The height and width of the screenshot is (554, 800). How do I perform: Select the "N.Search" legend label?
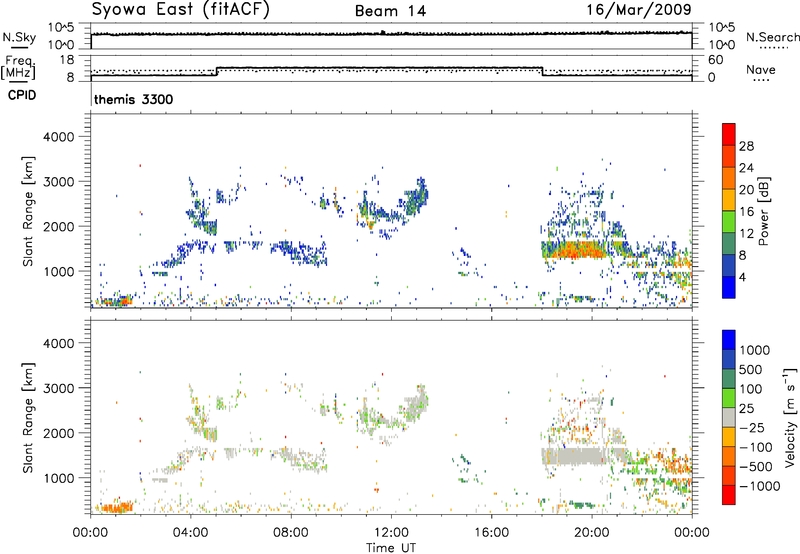(x=772, y=37)
